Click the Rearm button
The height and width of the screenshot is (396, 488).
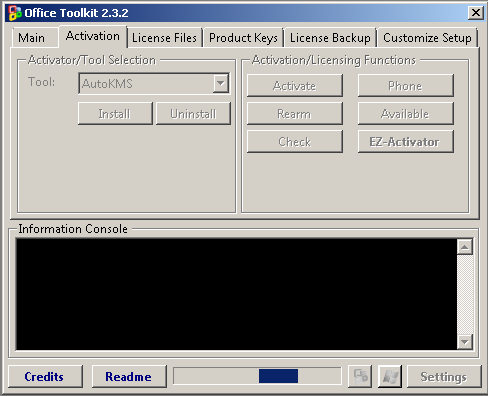pyautogui.click(x=295, y=114)
